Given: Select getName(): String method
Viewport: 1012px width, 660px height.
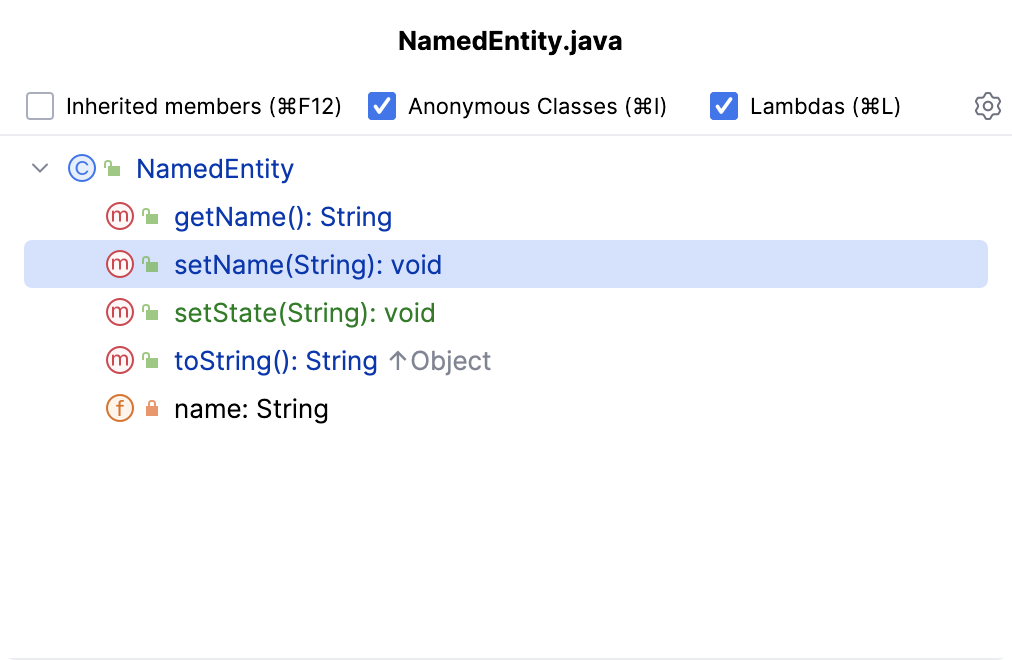Looking at the screenshot, I should 282,216.
